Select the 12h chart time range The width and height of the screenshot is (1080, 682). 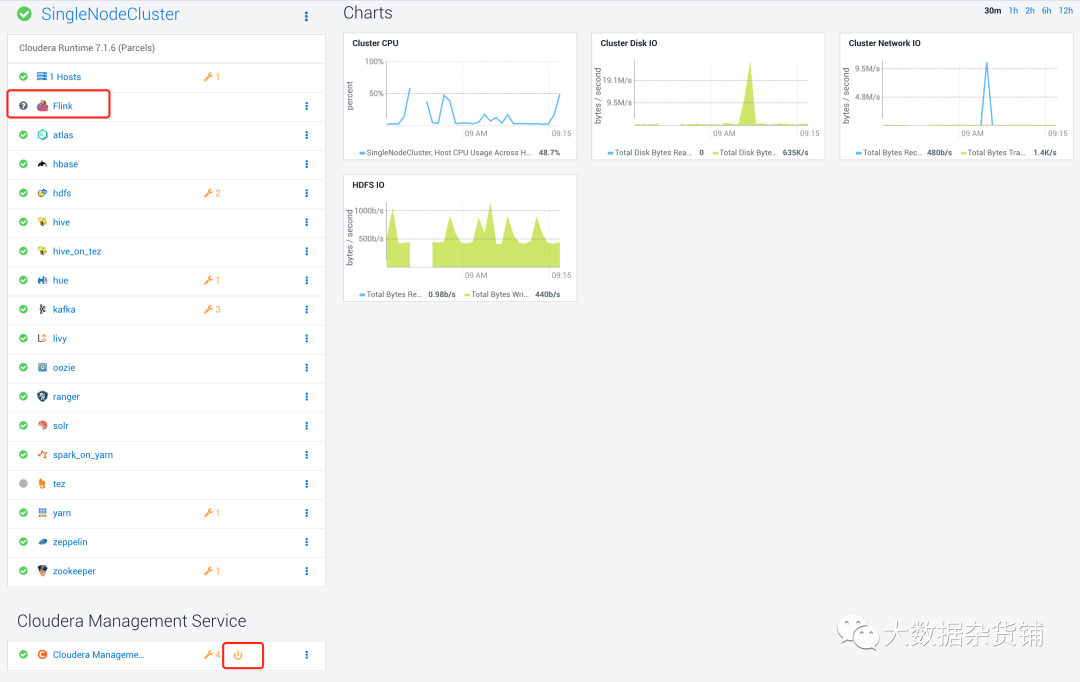tap(1066, 10)
